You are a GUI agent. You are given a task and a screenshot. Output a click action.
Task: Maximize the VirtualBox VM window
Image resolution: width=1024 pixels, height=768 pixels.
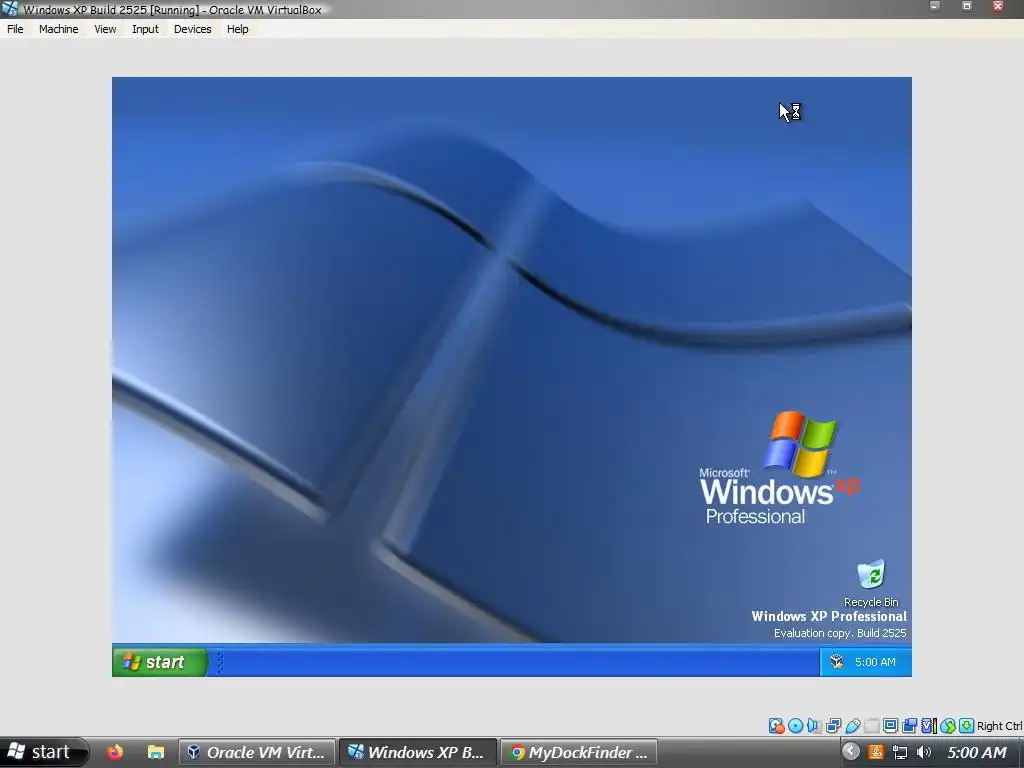point(967,6)
